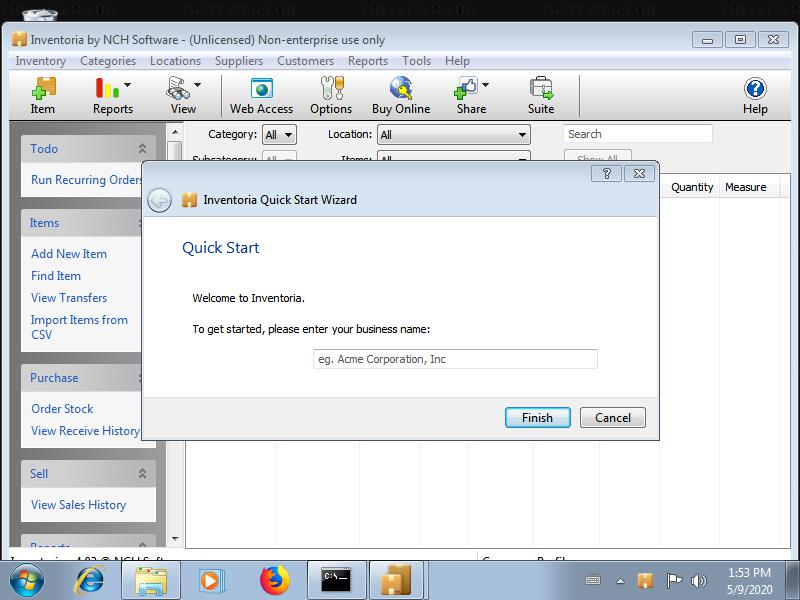Click the sidebar scroll up arrow
Screen dimensions: 800x600
pyautogui.click(x=175, y=132)
